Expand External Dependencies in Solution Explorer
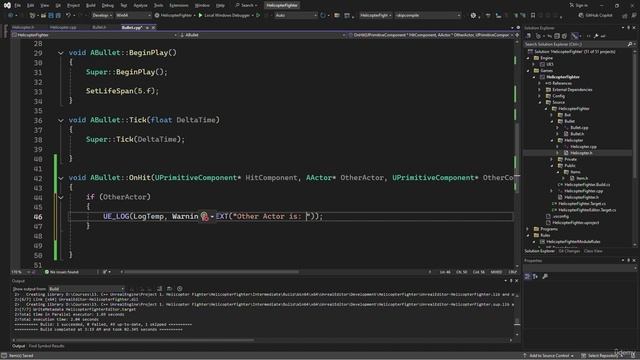640x360 pixels. [540, 89]
